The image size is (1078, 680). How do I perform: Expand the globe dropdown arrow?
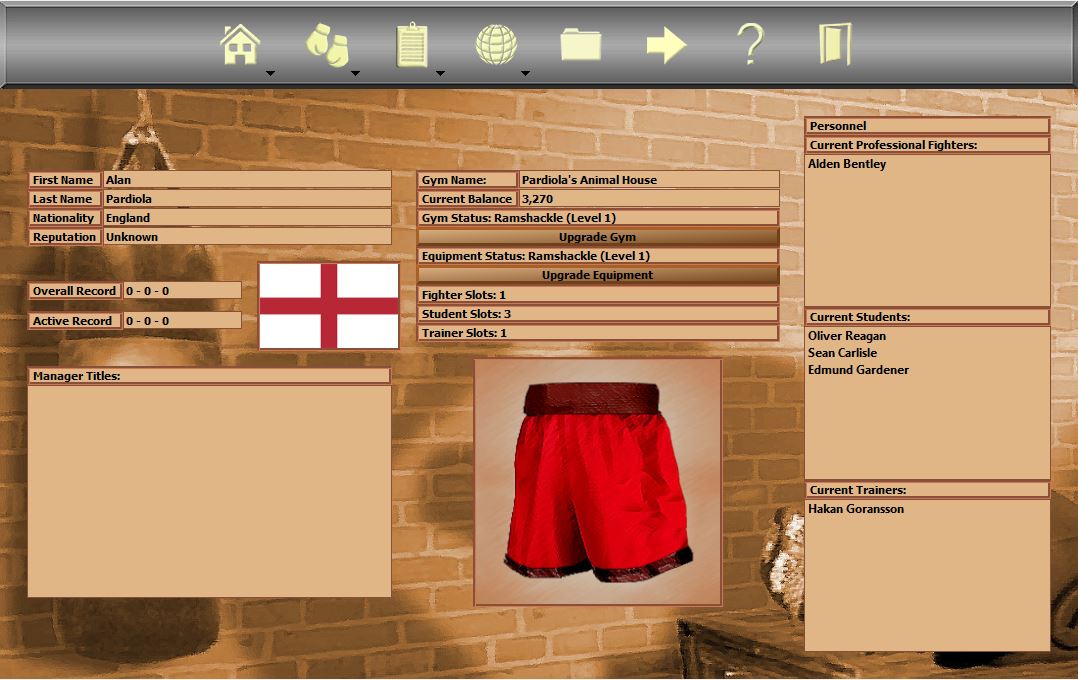click(x=525, y=73)
